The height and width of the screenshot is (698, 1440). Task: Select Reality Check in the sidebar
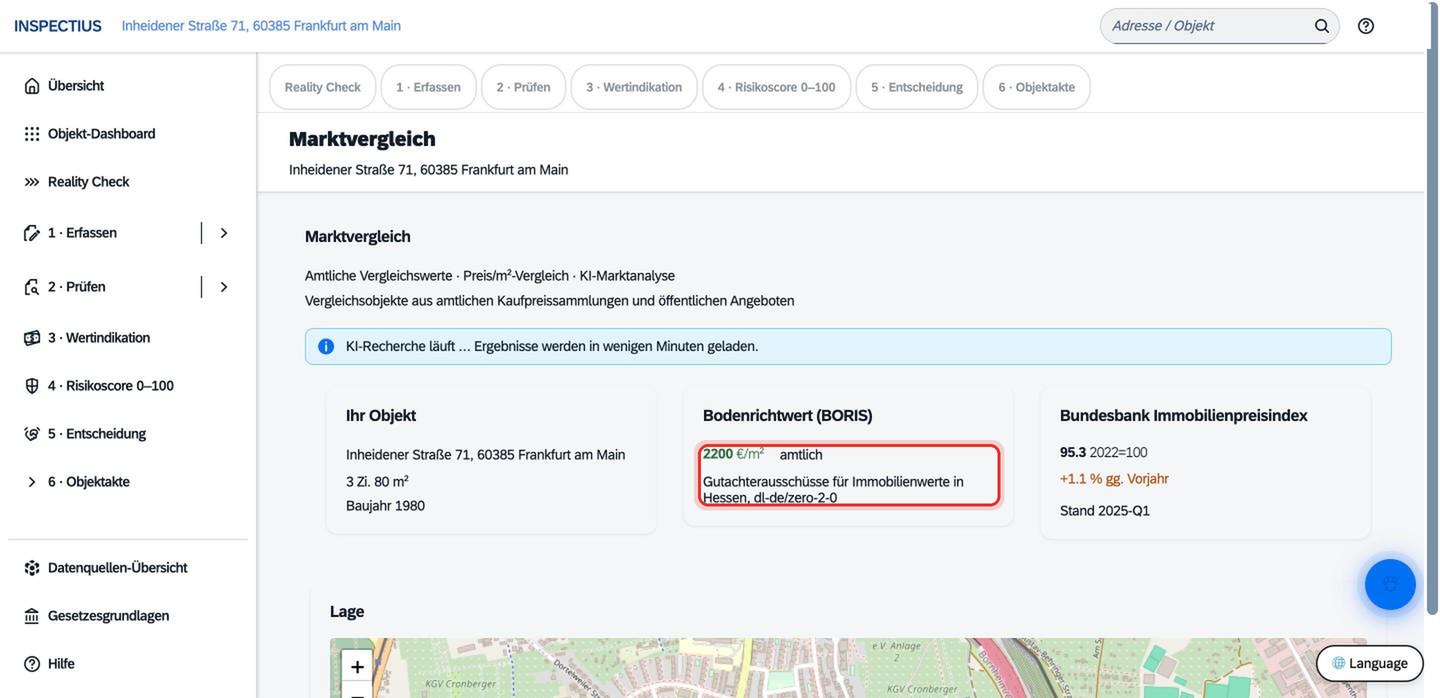pyautogui.click(x=128, y=182)
